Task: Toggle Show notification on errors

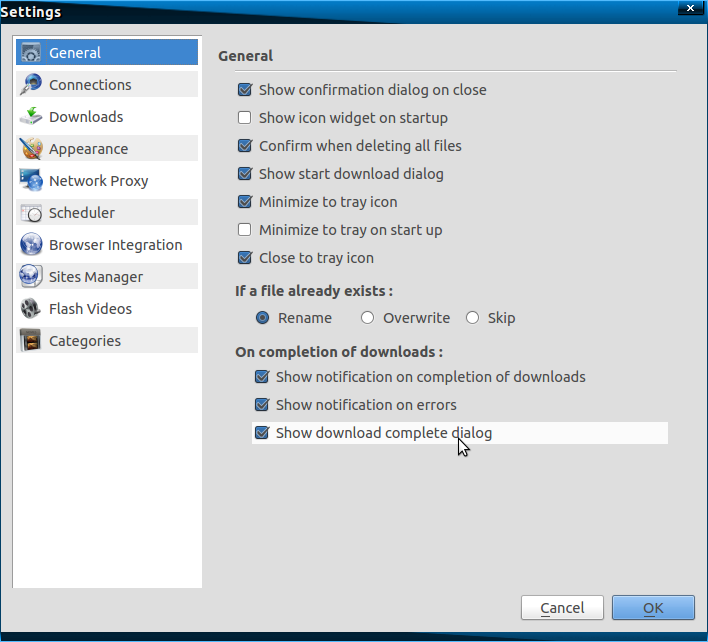Action: click(262, 405)
